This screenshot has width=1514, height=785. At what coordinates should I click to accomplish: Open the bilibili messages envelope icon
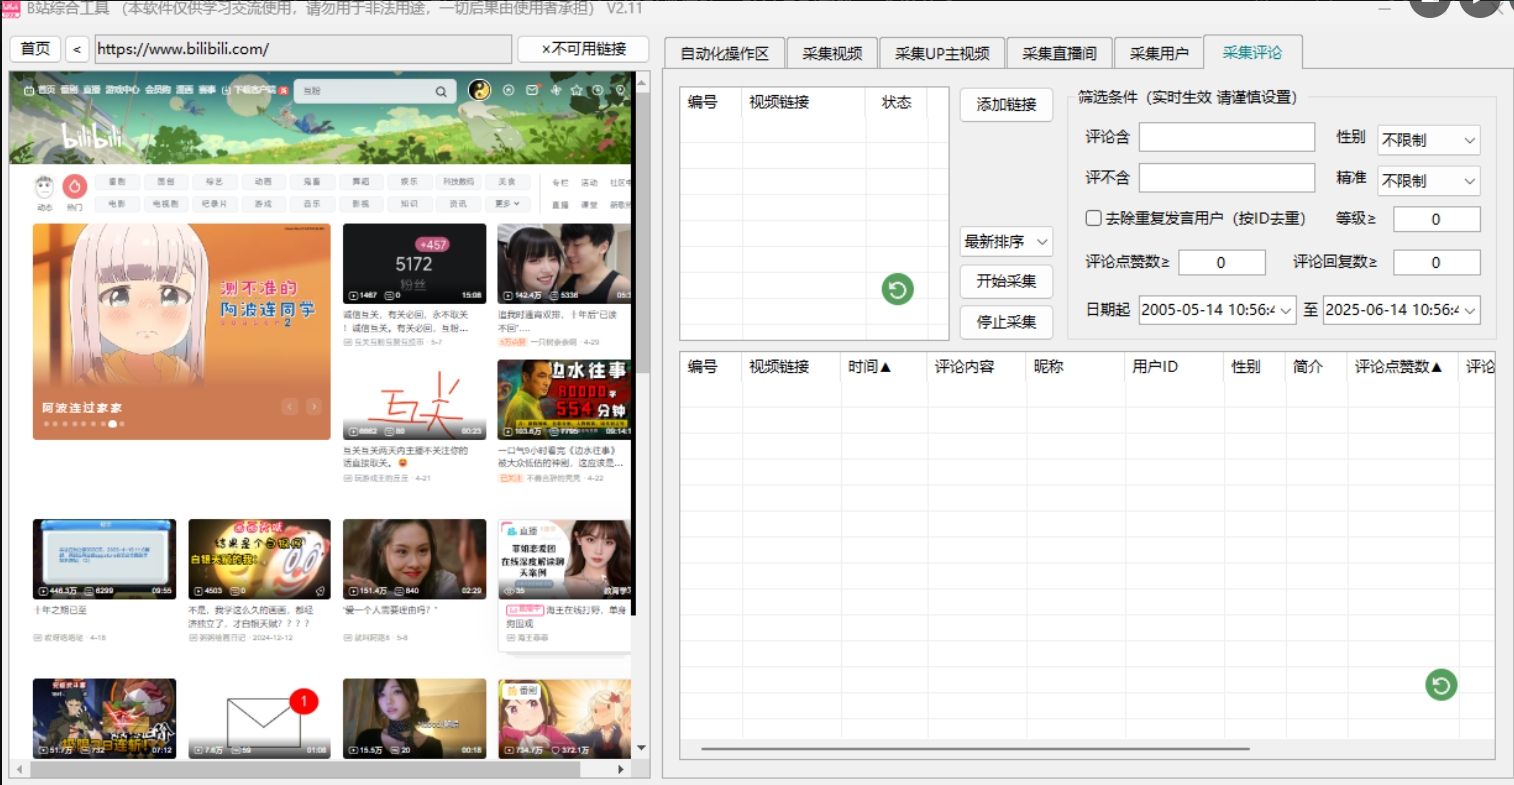(x=532, y=90)
